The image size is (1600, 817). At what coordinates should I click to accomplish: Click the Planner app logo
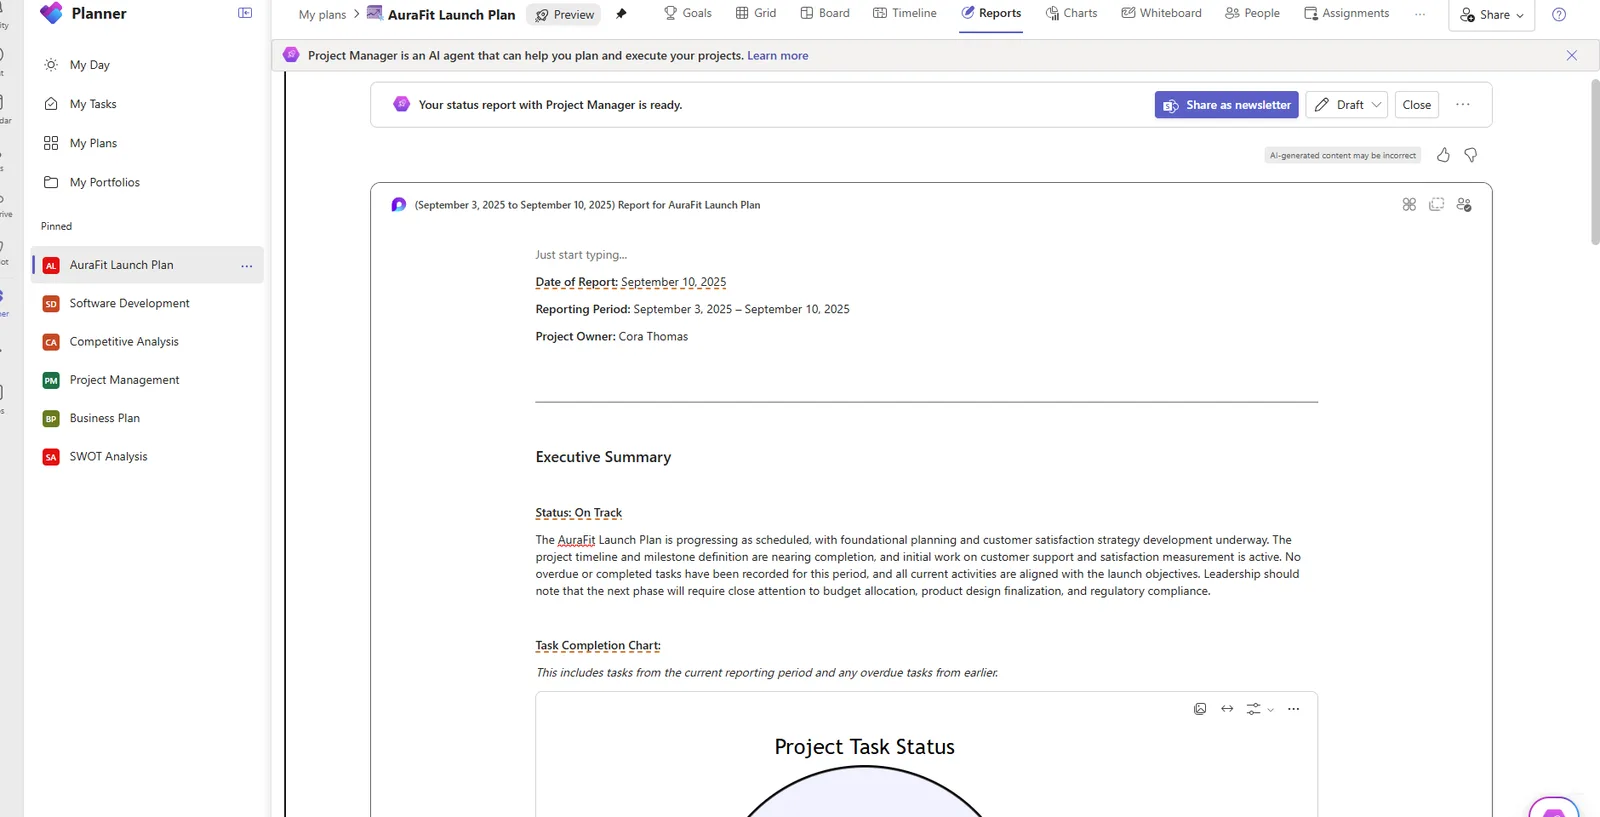coord(51,14)
